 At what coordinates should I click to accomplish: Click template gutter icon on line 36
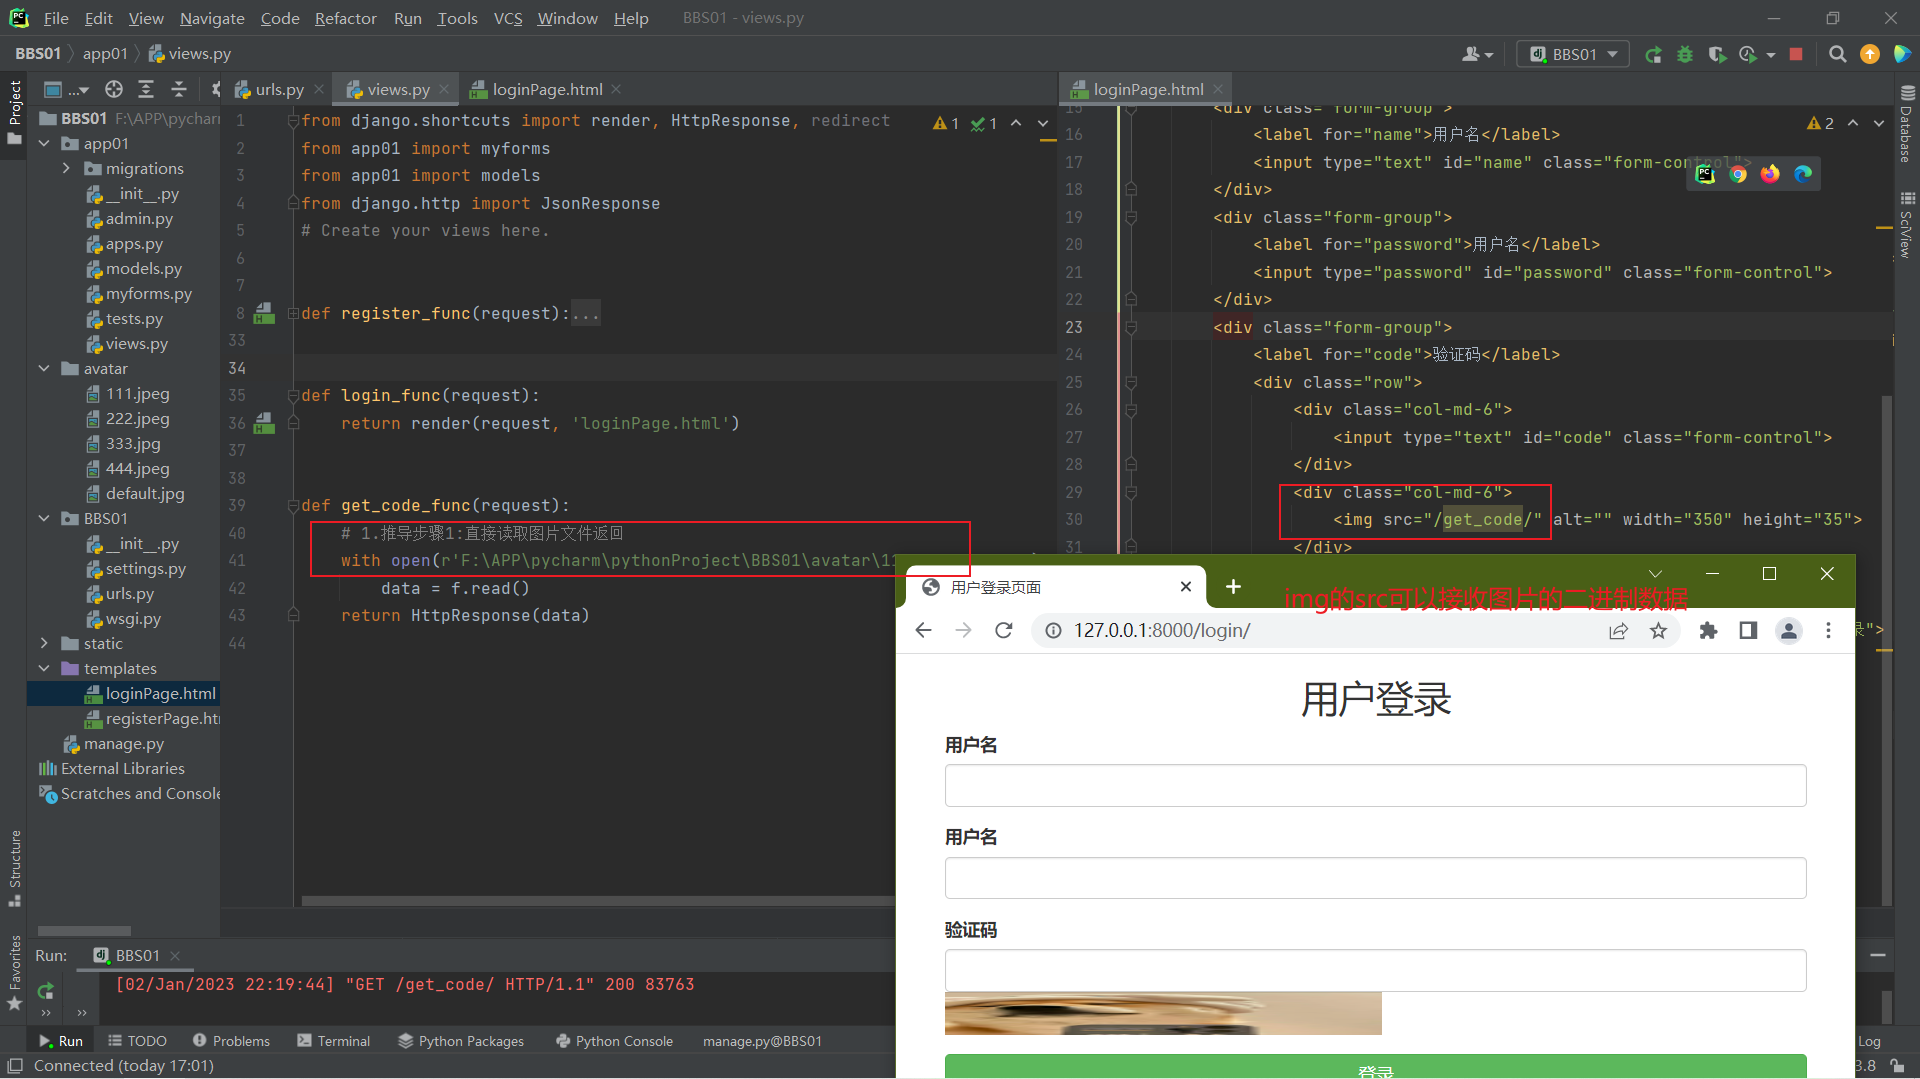(264, 424)
